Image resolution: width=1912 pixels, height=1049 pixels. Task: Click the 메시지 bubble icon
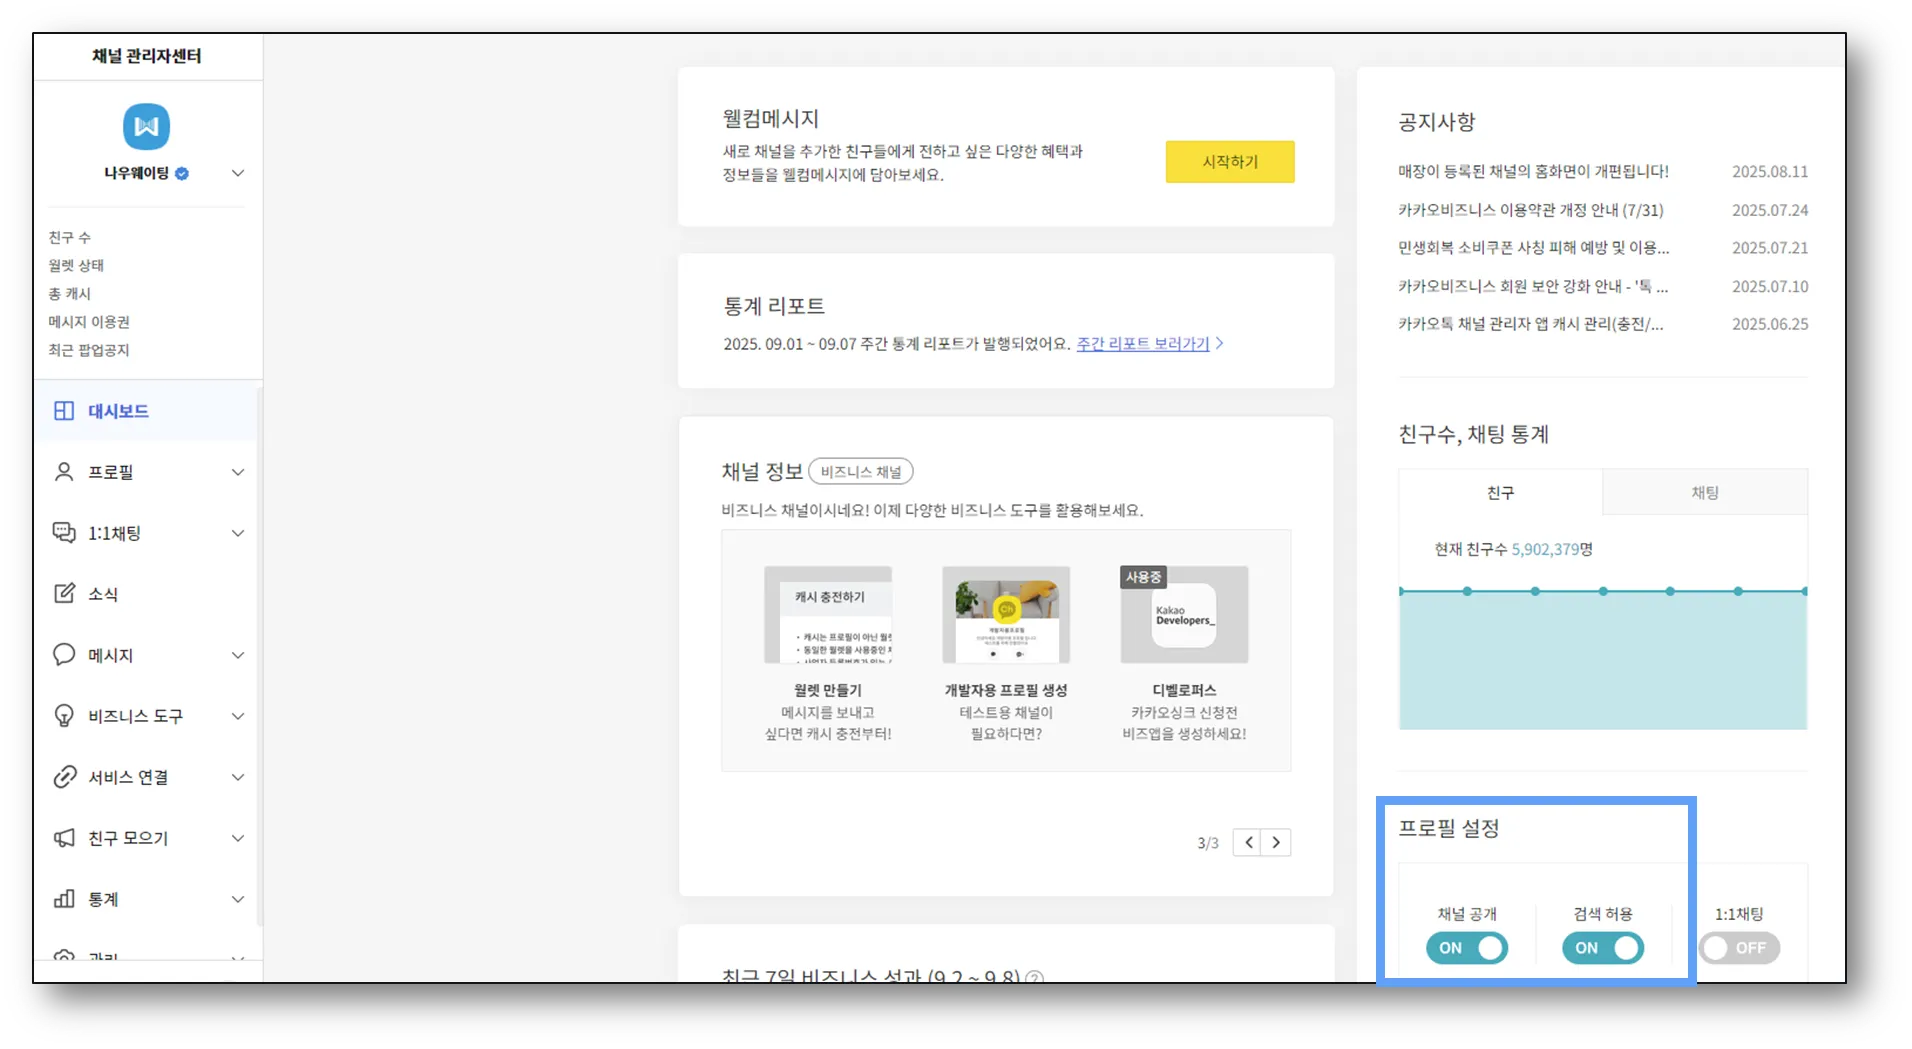[64, 654]
